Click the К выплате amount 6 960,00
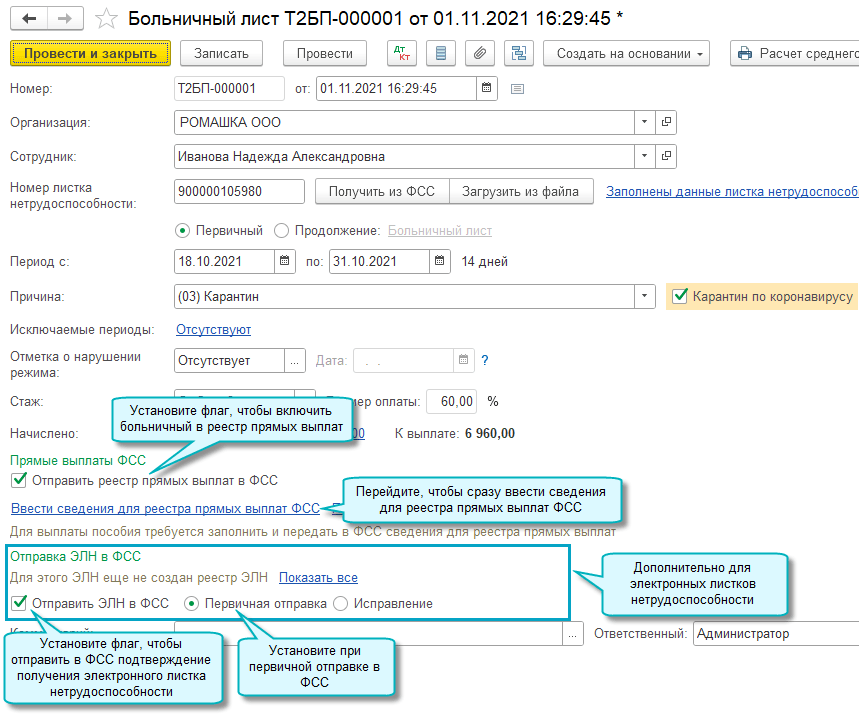 tap(490, 433)
